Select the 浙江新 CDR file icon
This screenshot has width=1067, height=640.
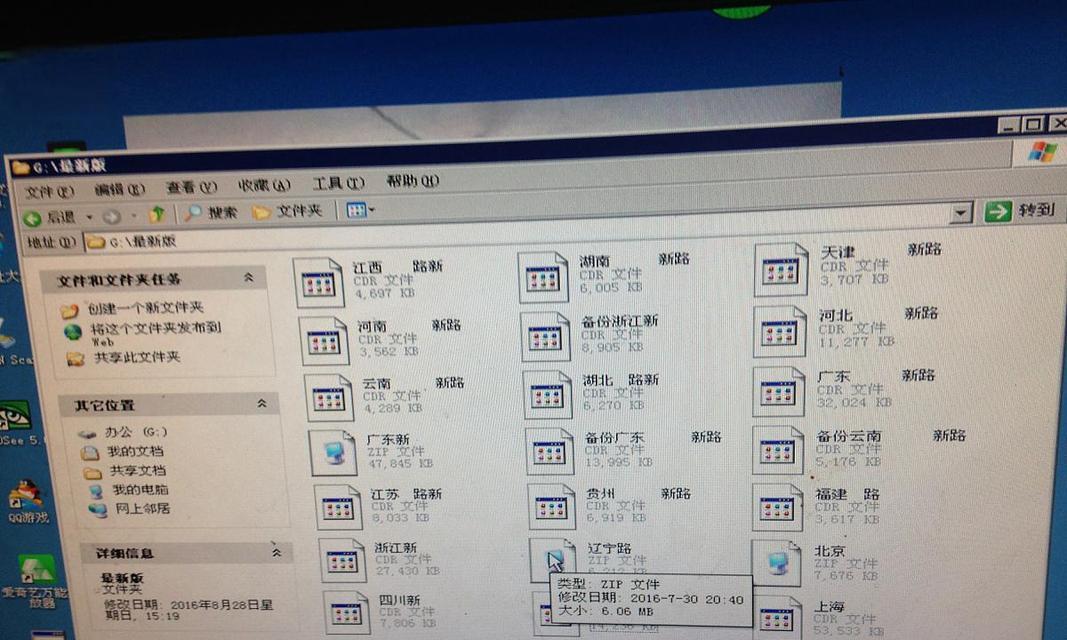[342, 560]
